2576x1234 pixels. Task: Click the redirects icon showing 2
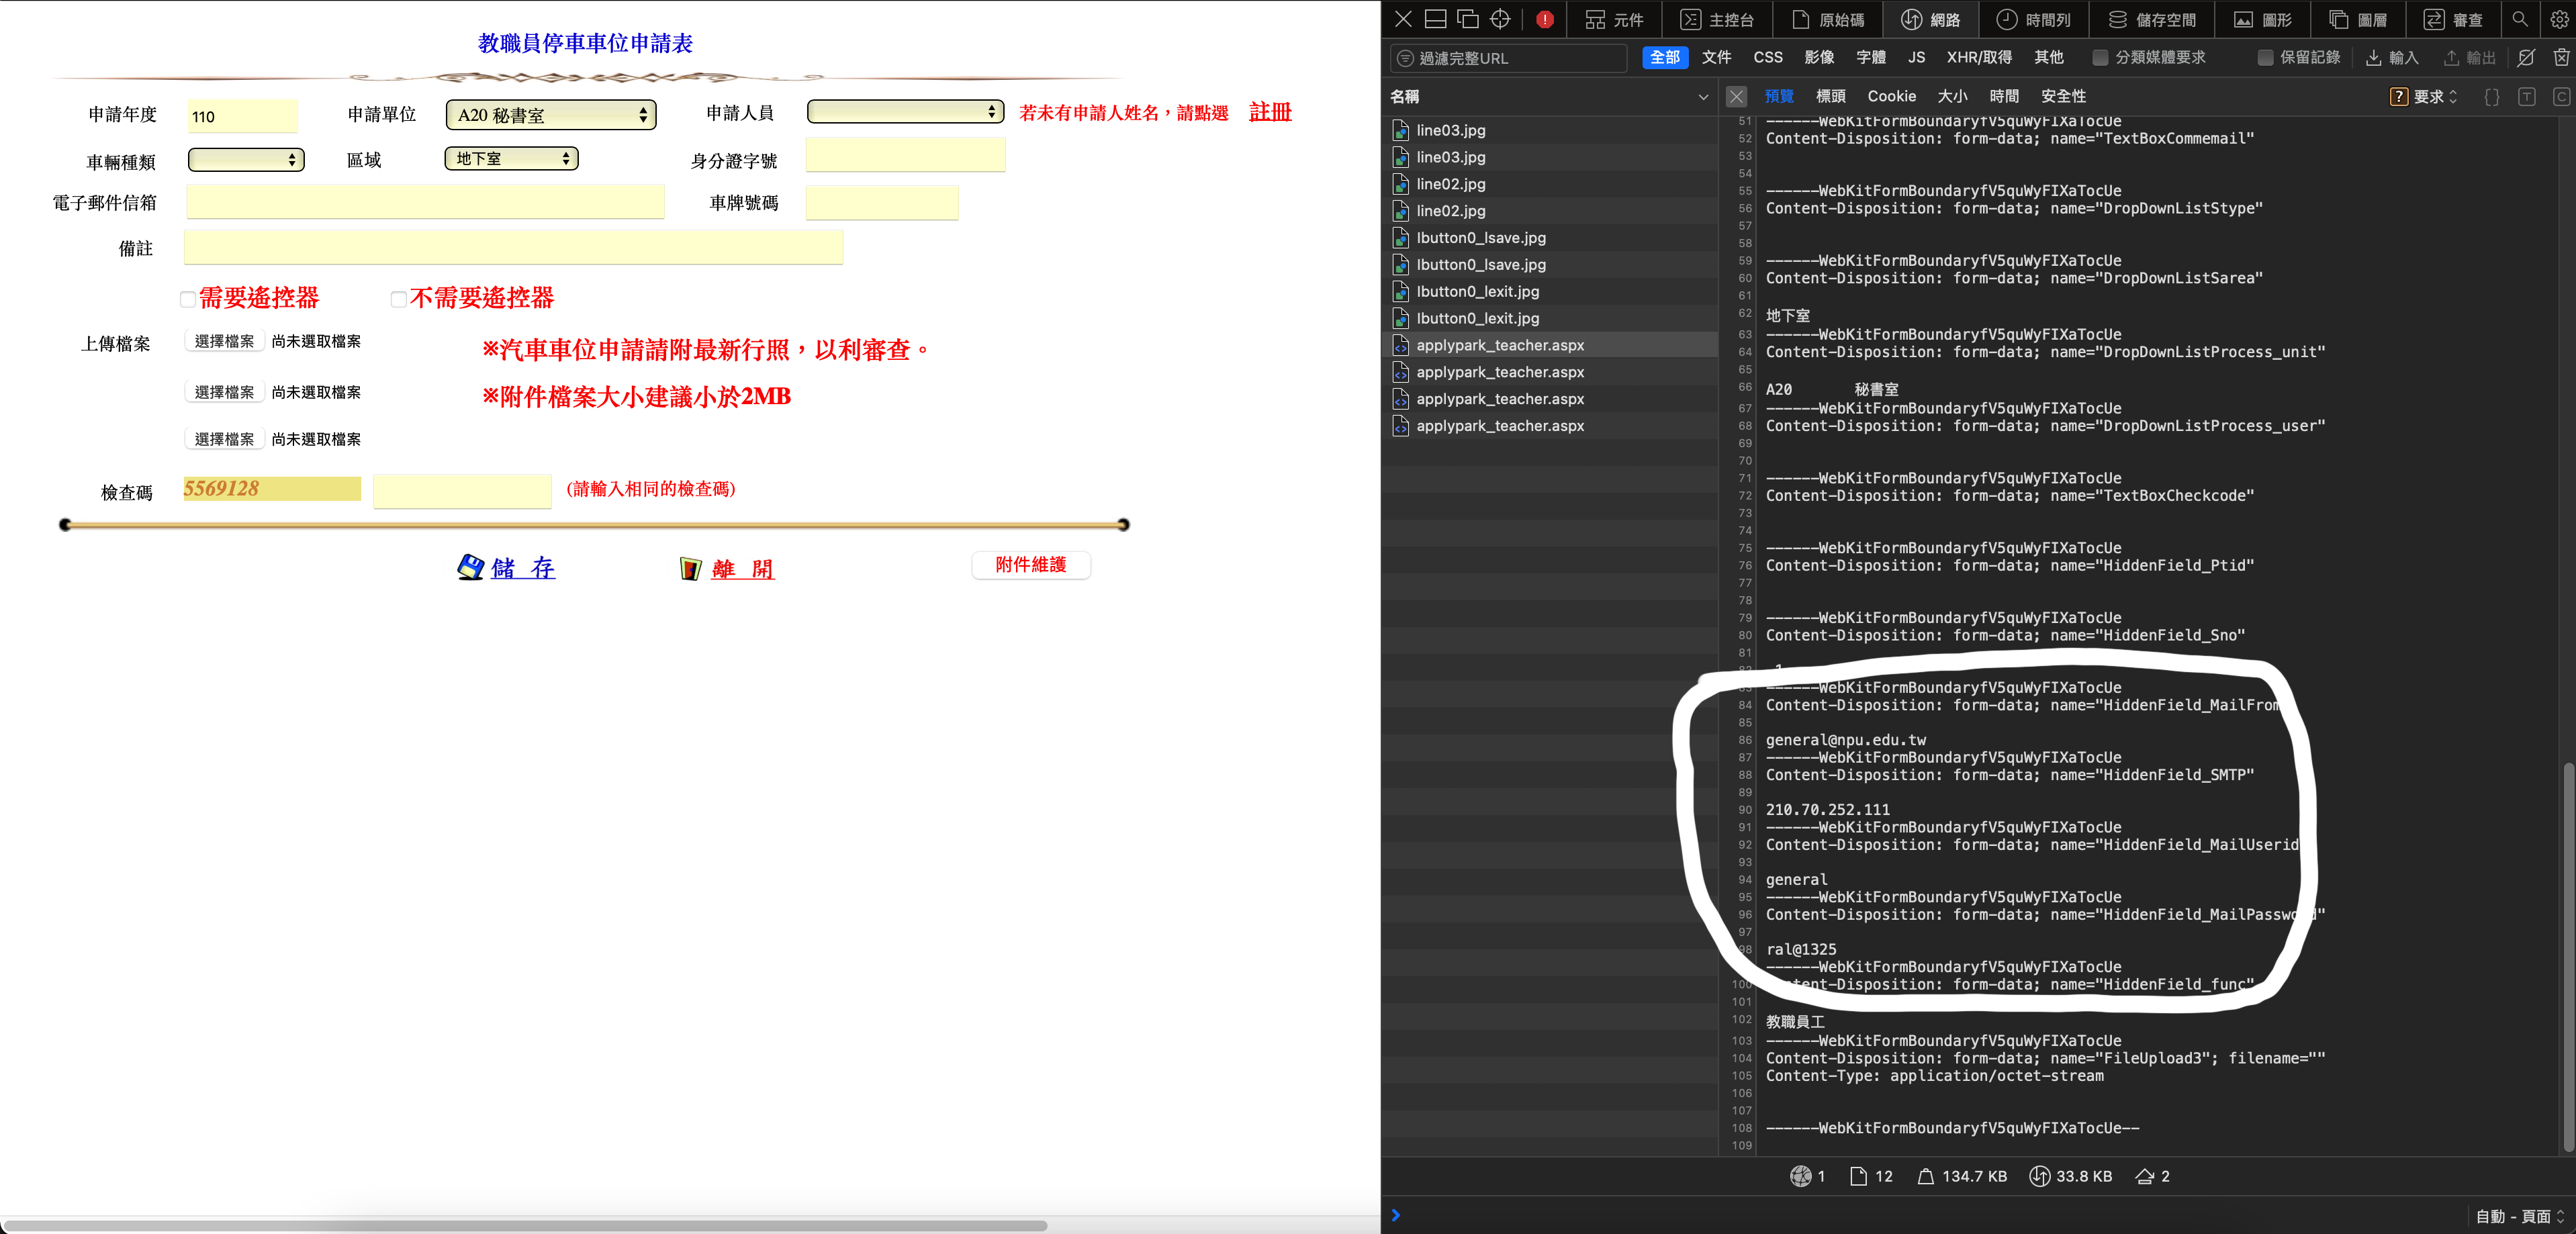[x=2144, y=1176]
